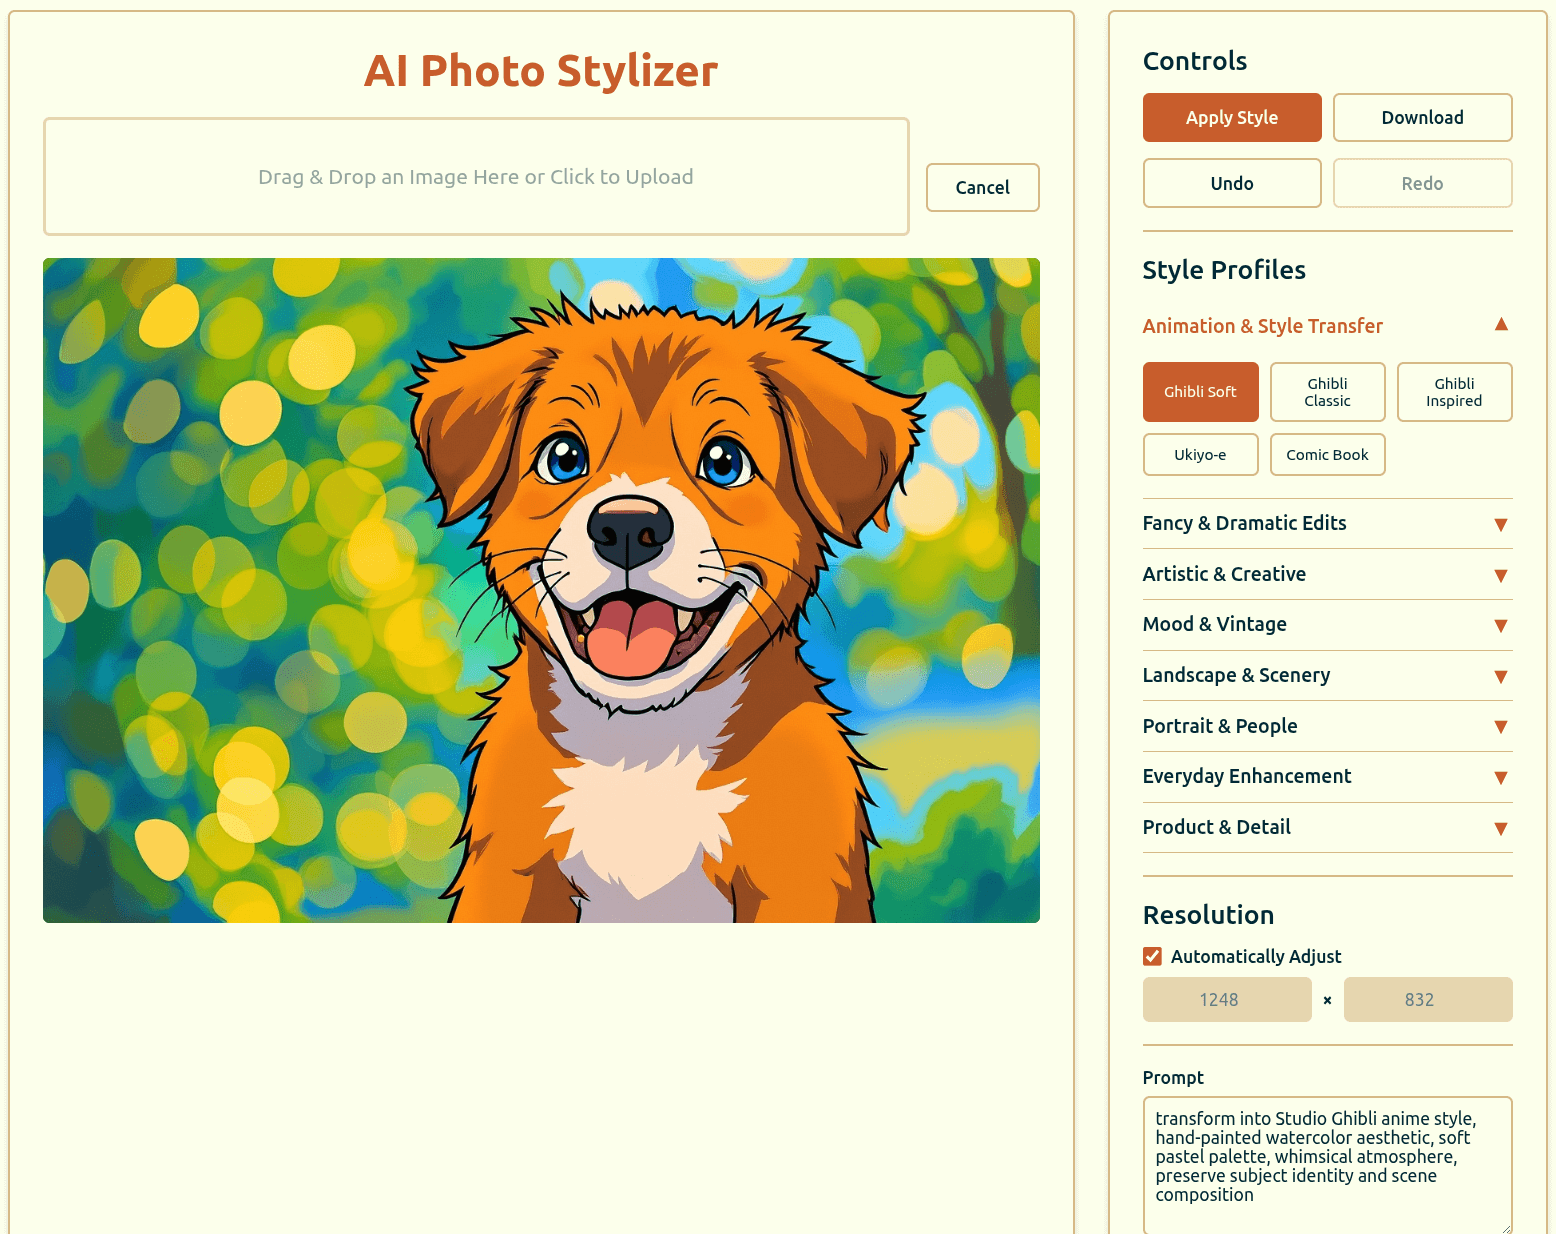Pick the Ukiyo-e style profile
Viewport: 1556px width, 1234px height.
pos(1200,454)
